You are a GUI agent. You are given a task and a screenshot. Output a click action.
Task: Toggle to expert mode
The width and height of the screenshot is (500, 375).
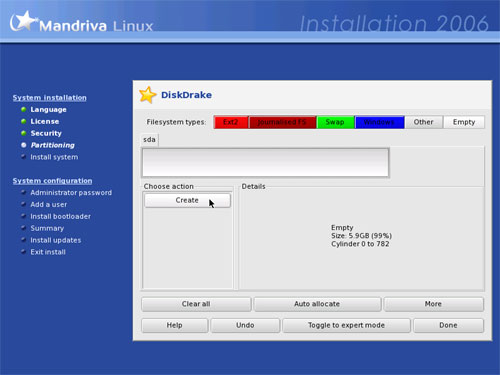(346, 325)
